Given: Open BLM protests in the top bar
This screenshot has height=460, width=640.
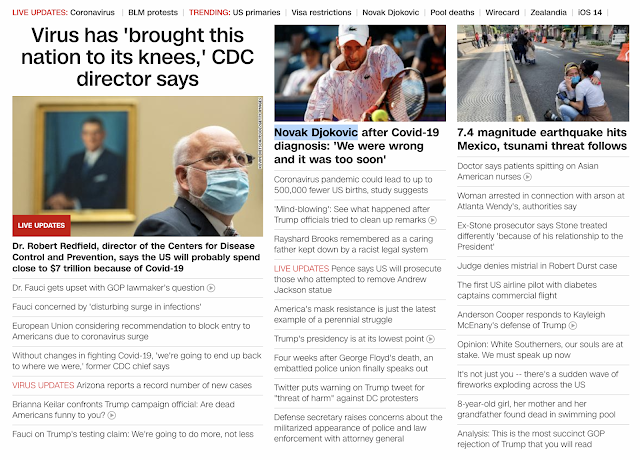Looking at the screenshot, I should (153, 13).
